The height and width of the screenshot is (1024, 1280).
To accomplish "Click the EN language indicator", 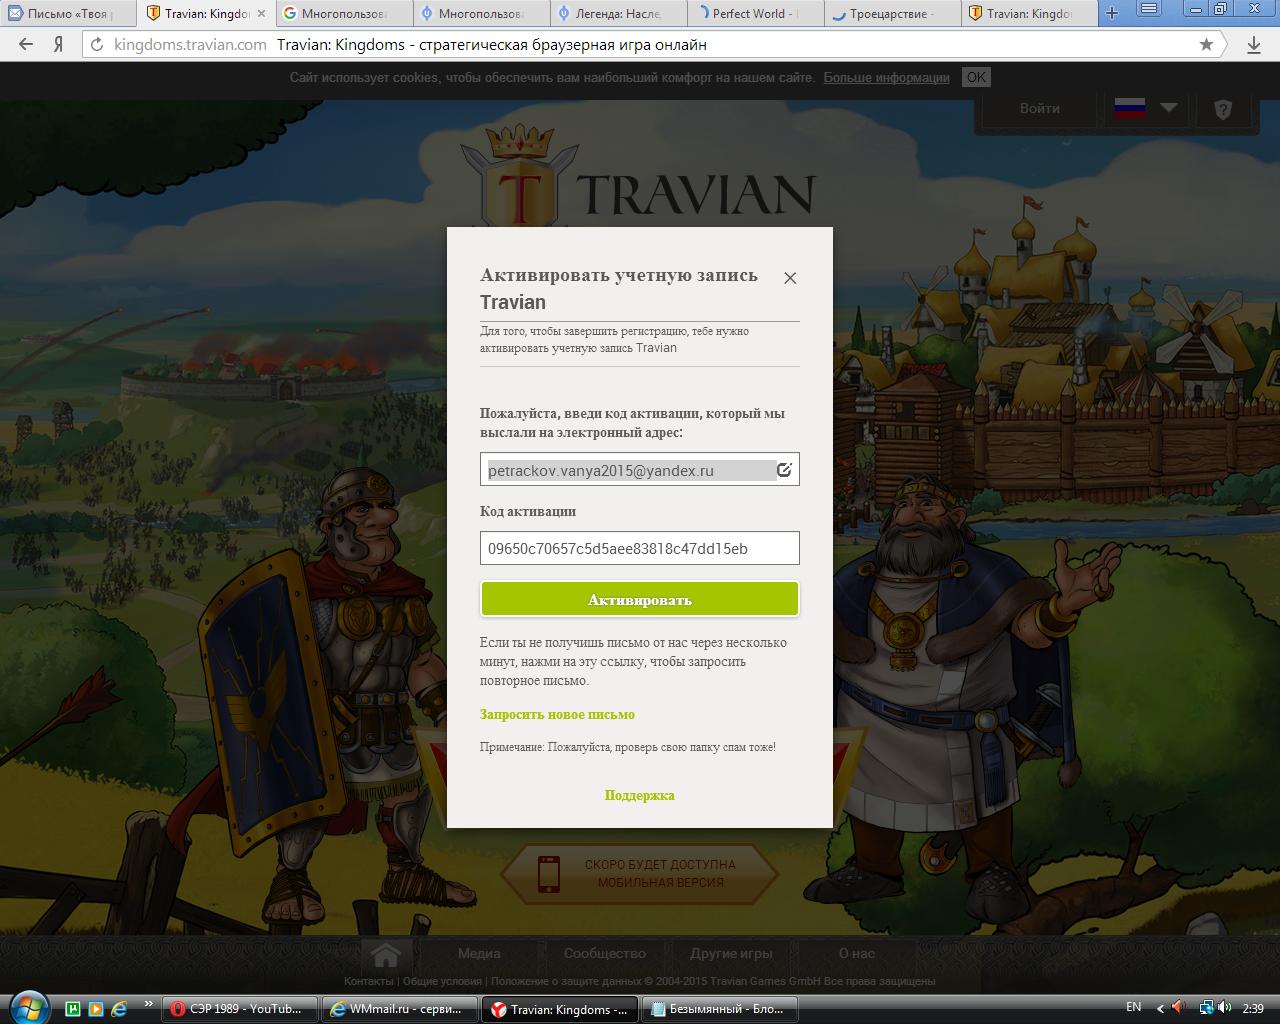I will point(1134,1007).
